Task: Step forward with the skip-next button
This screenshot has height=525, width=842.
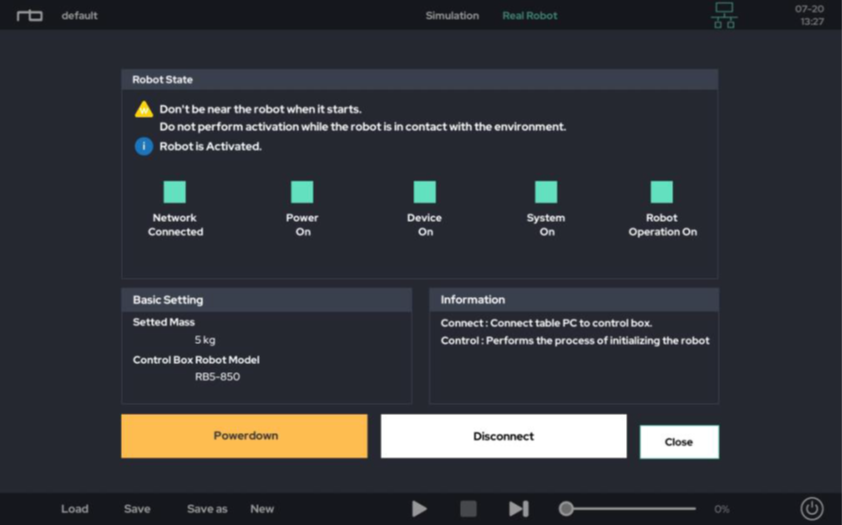Action: pyautogui.click(x=519, y=508)
